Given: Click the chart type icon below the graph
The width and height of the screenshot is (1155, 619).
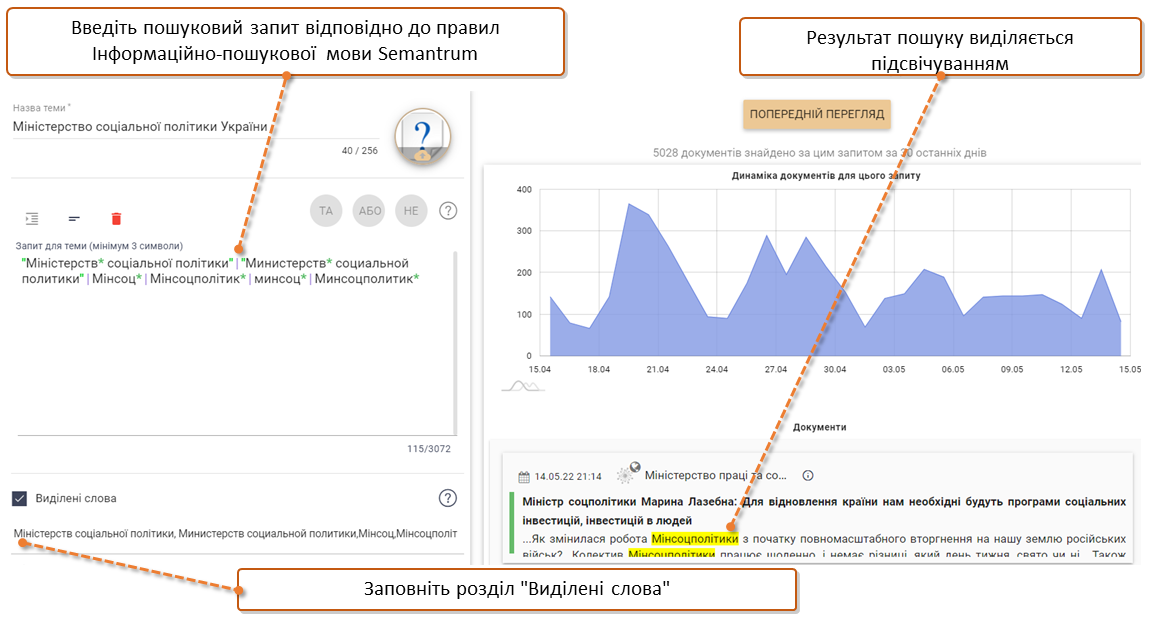Looking at the screenshot, I should [x=522, y=386].
